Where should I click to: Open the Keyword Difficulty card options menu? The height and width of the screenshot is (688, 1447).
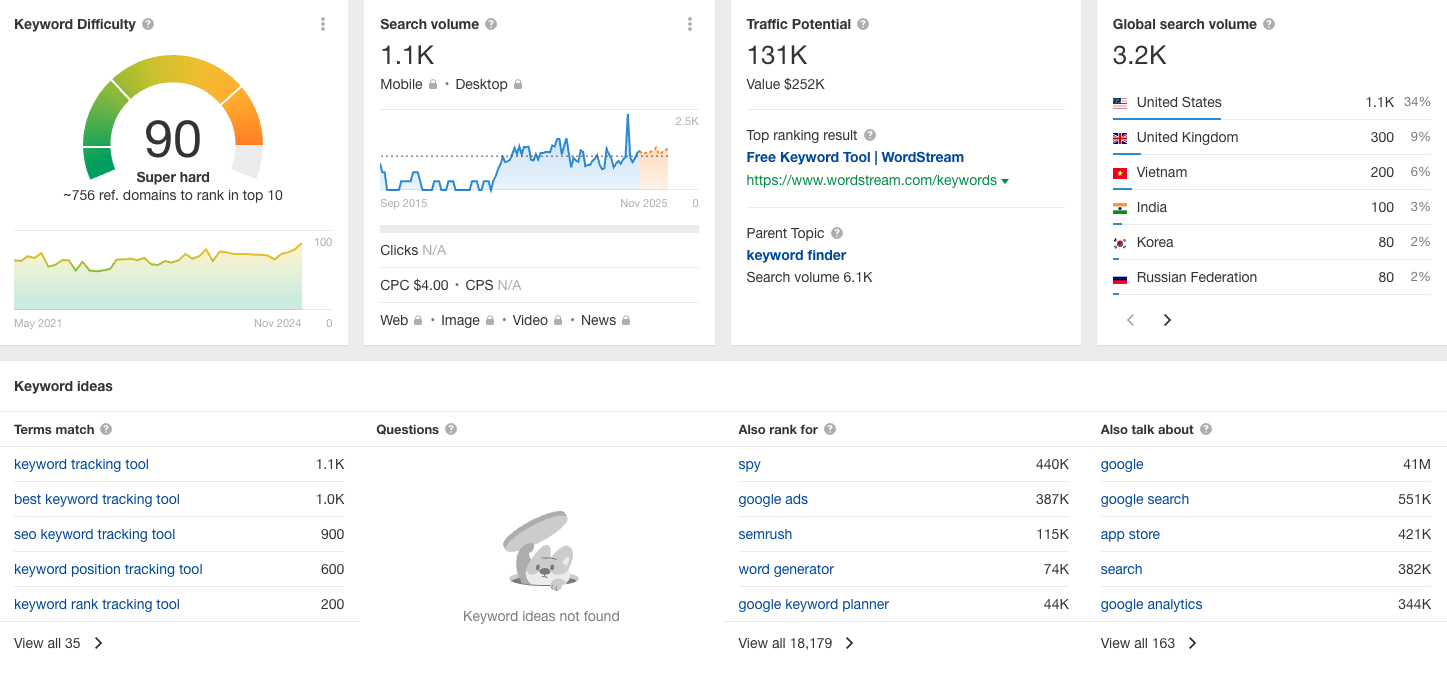point(322,23)
